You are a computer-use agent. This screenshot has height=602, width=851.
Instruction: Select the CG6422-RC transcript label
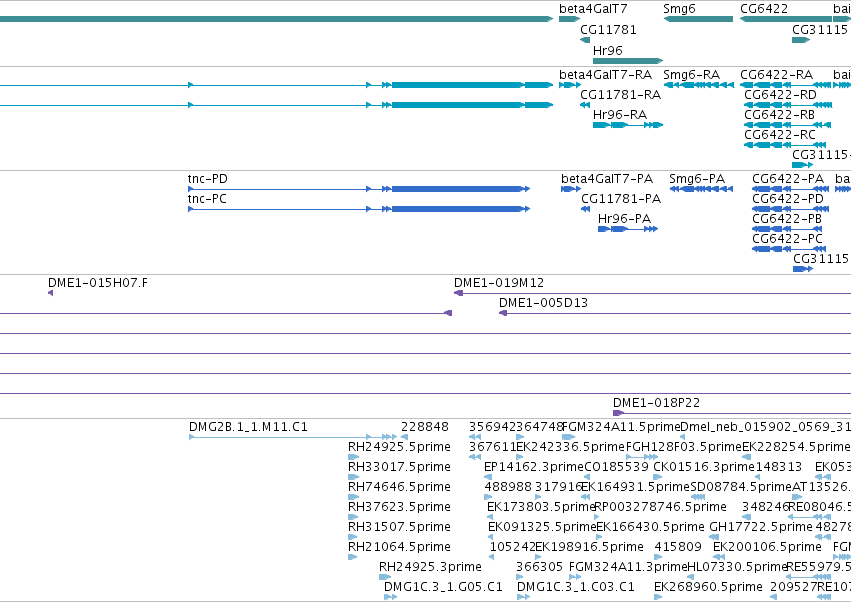[779, 135]
